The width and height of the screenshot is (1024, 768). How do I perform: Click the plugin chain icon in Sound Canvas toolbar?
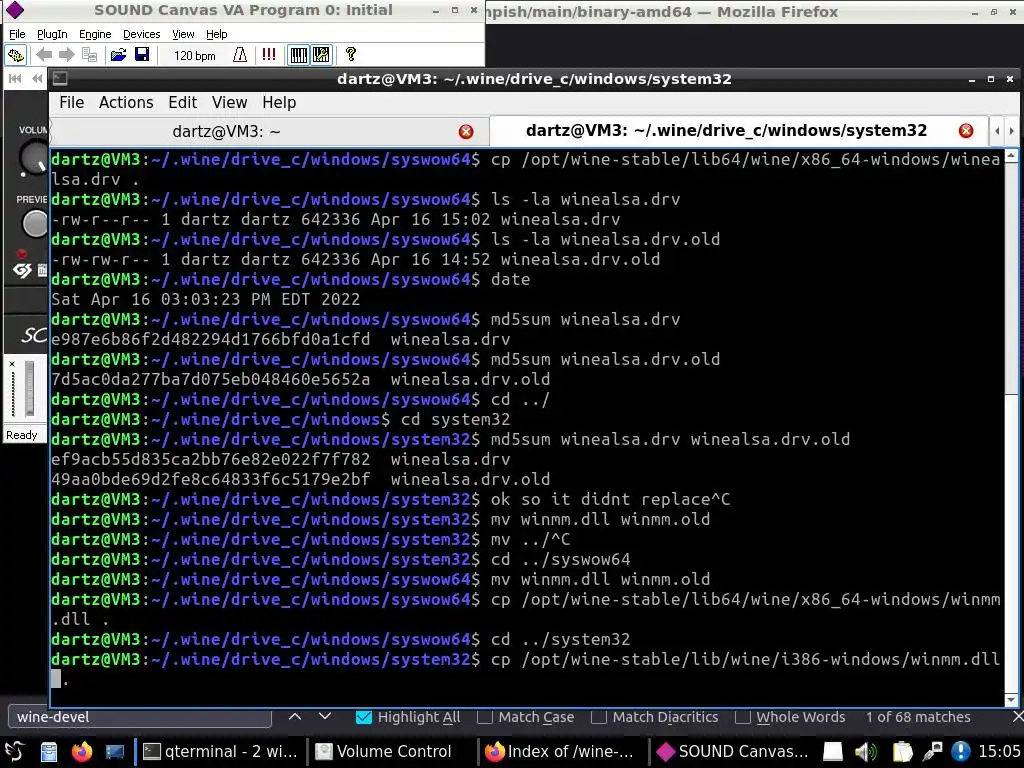pyautogui.click(x=16, y=55)
